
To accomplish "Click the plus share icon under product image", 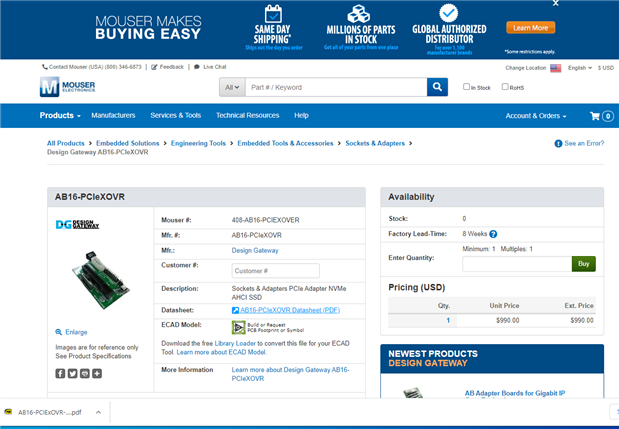I will coord(97,373).
